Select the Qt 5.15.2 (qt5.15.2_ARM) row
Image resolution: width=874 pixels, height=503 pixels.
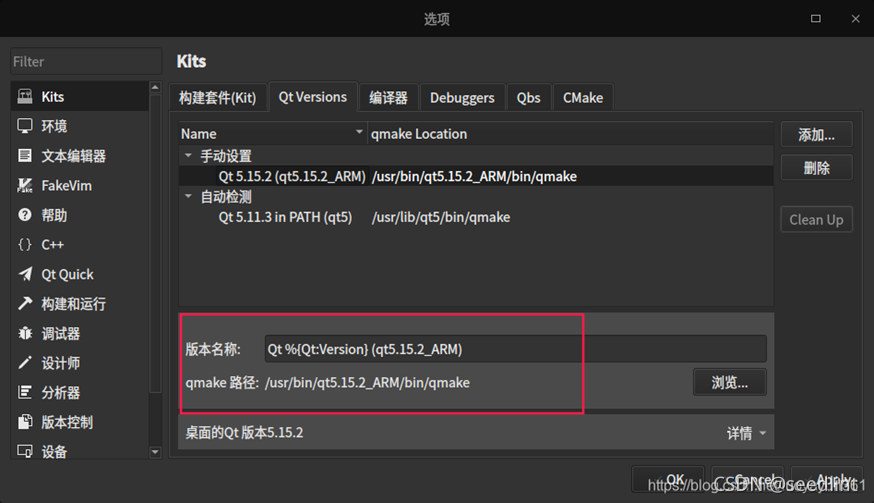(x=476, y=176)
